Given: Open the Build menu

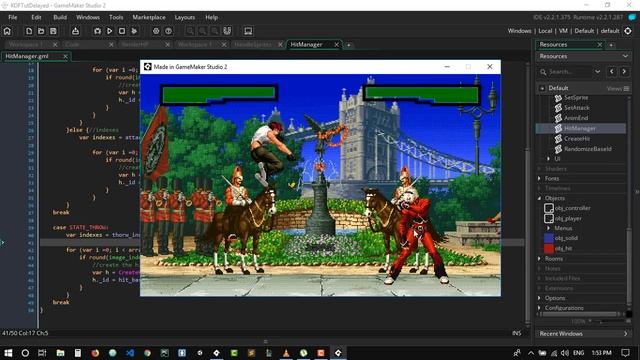Looking at the screenshot, I should pyautogui.click(x=60, y=17).
